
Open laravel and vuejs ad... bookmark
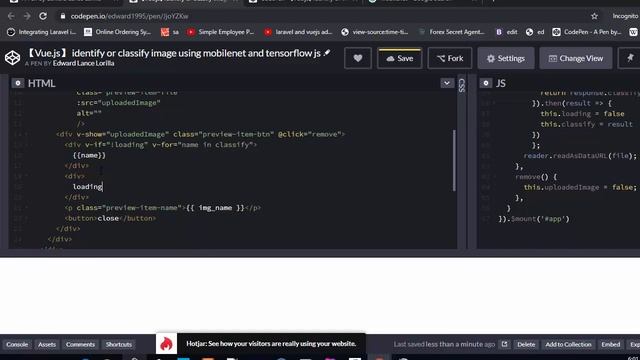(298, 32)
